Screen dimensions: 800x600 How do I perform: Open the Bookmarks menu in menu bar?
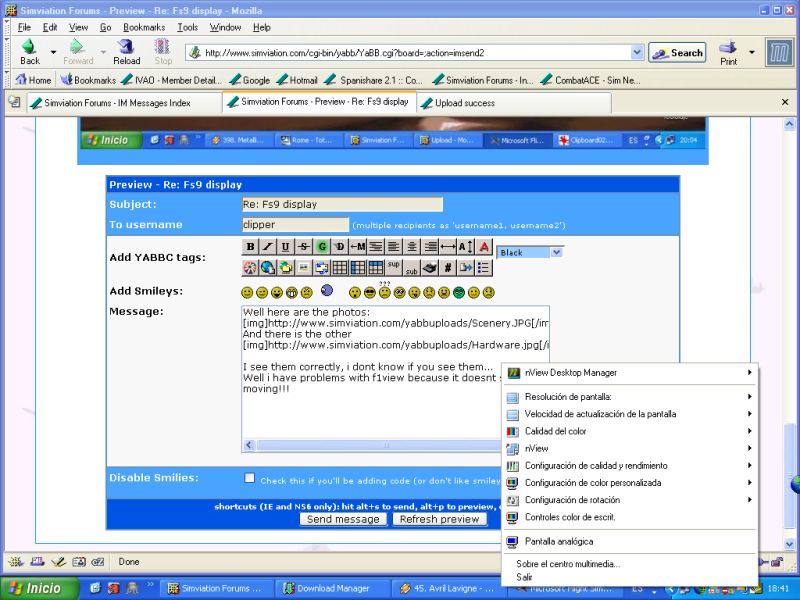pyautogui.click(x=144, y=27)
